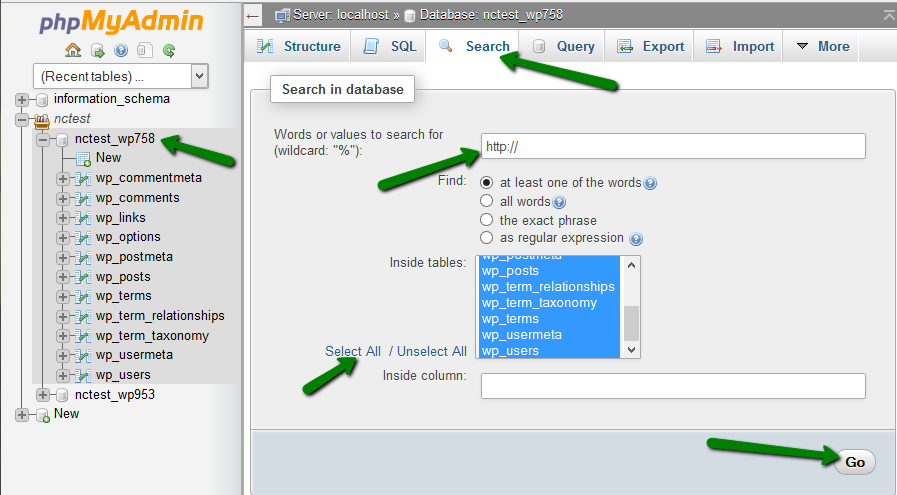Click the phpMyAdmin home icon
The height and width of the screenshot is (495, 897).
[x=73, y=50]
